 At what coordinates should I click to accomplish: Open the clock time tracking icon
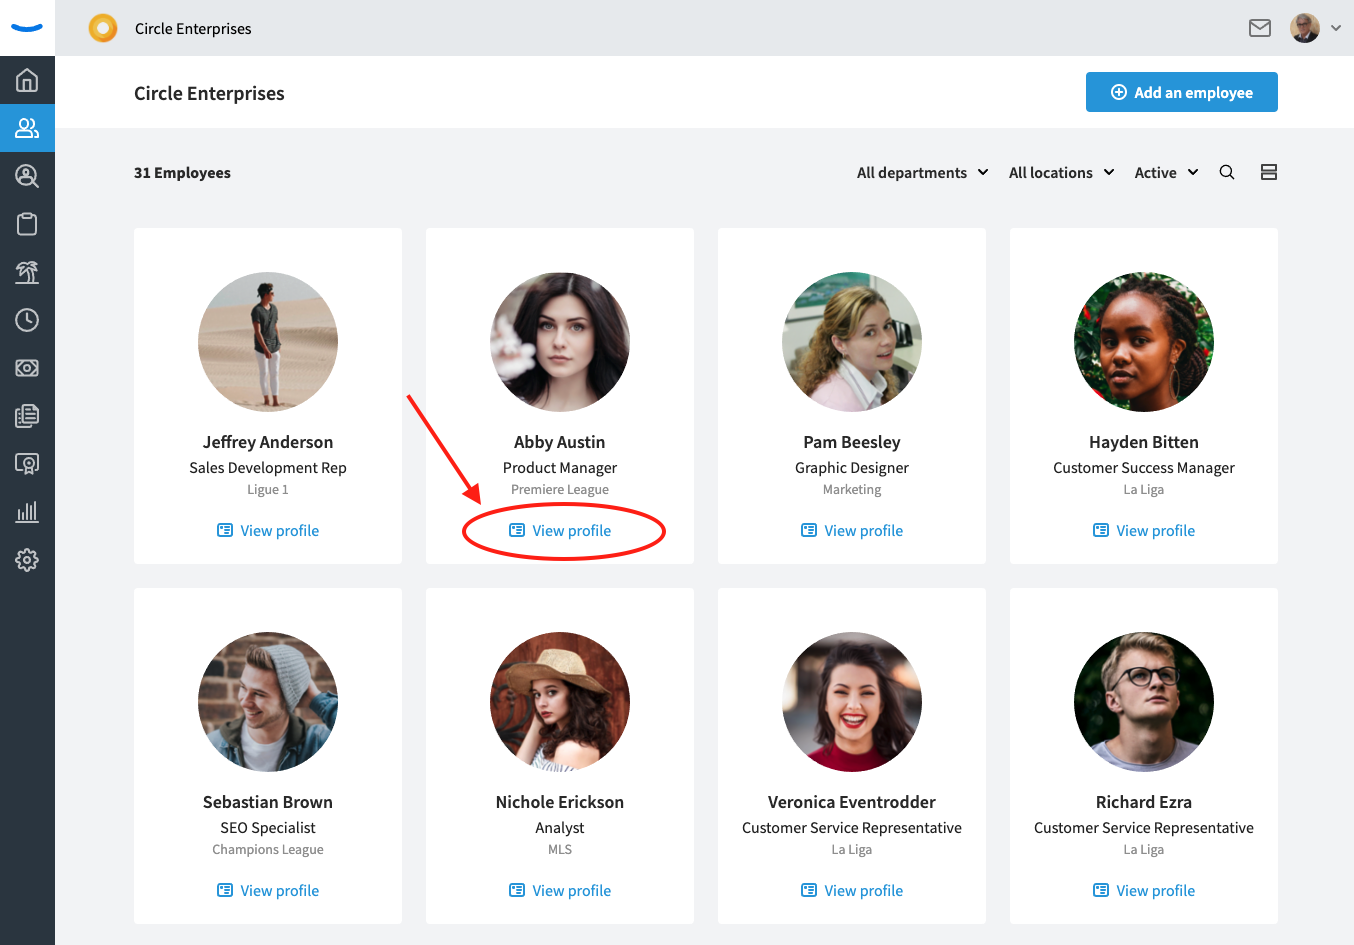click(x=27, y=320)
